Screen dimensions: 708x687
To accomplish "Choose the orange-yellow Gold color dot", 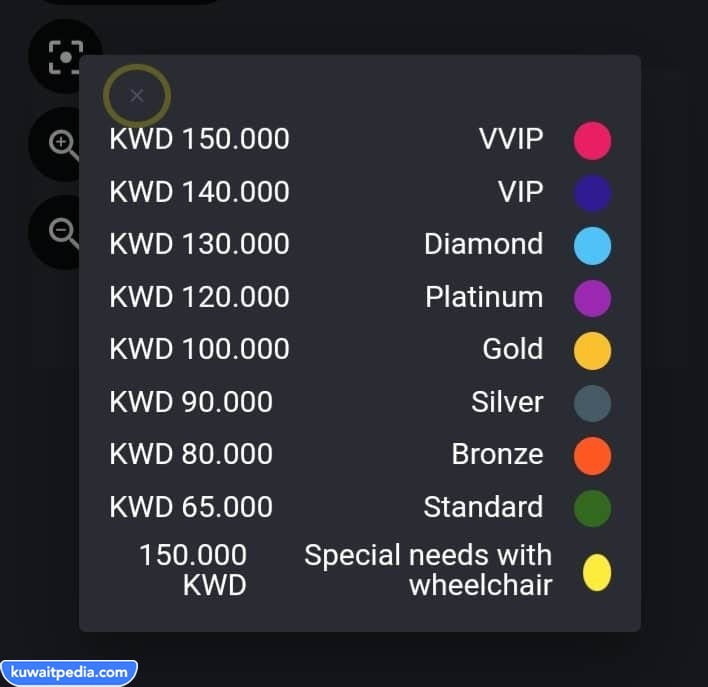I will [x=592, y=351].
